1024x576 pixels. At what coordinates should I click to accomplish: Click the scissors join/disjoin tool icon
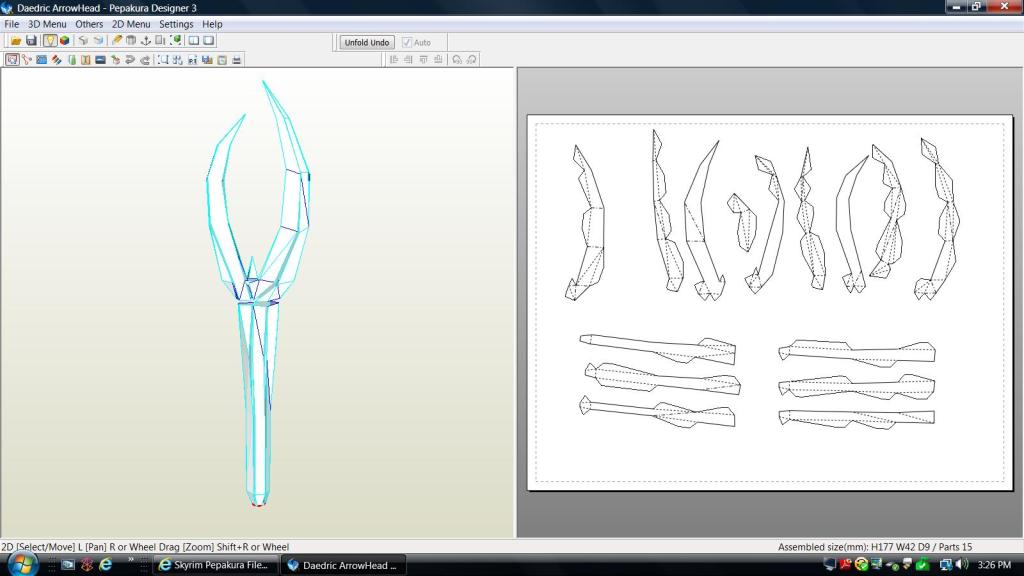(27, 59)
